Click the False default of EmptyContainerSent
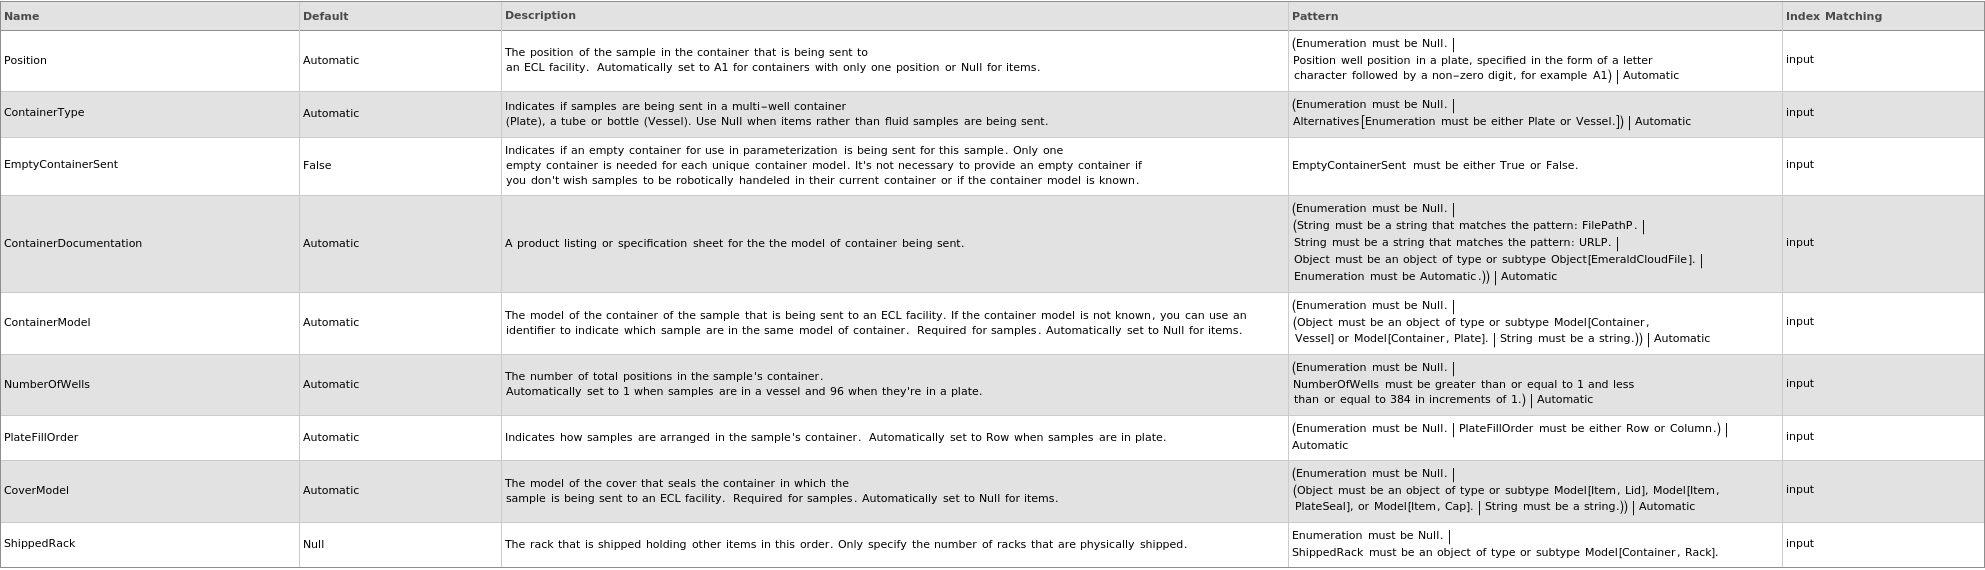1985x570 pixels. point(317,166)
